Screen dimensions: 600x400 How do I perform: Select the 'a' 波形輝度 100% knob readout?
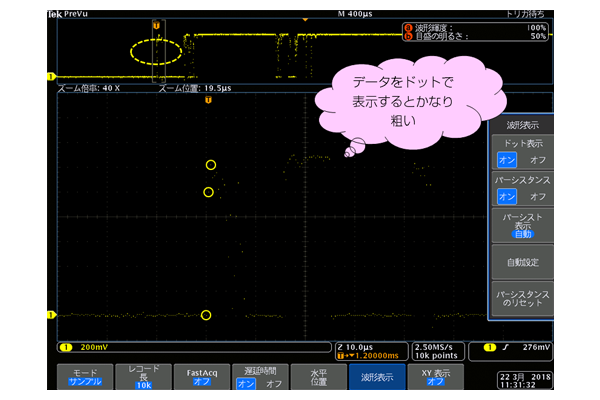point(476,28)
